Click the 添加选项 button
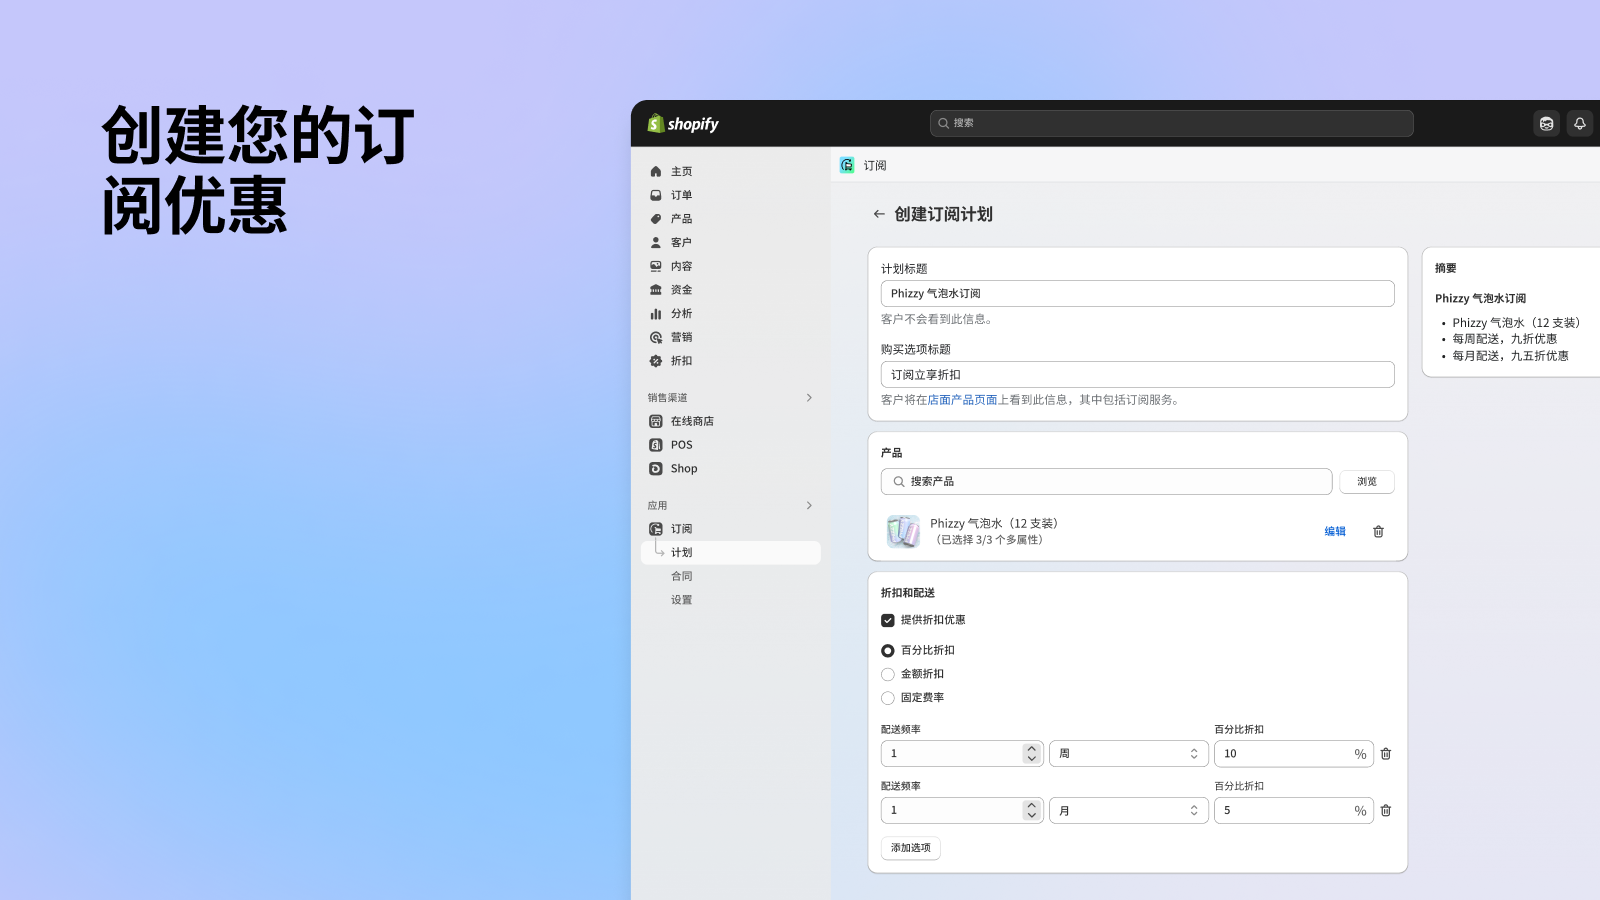Screen dimensions: 1600x900 (x=911, y=848)
